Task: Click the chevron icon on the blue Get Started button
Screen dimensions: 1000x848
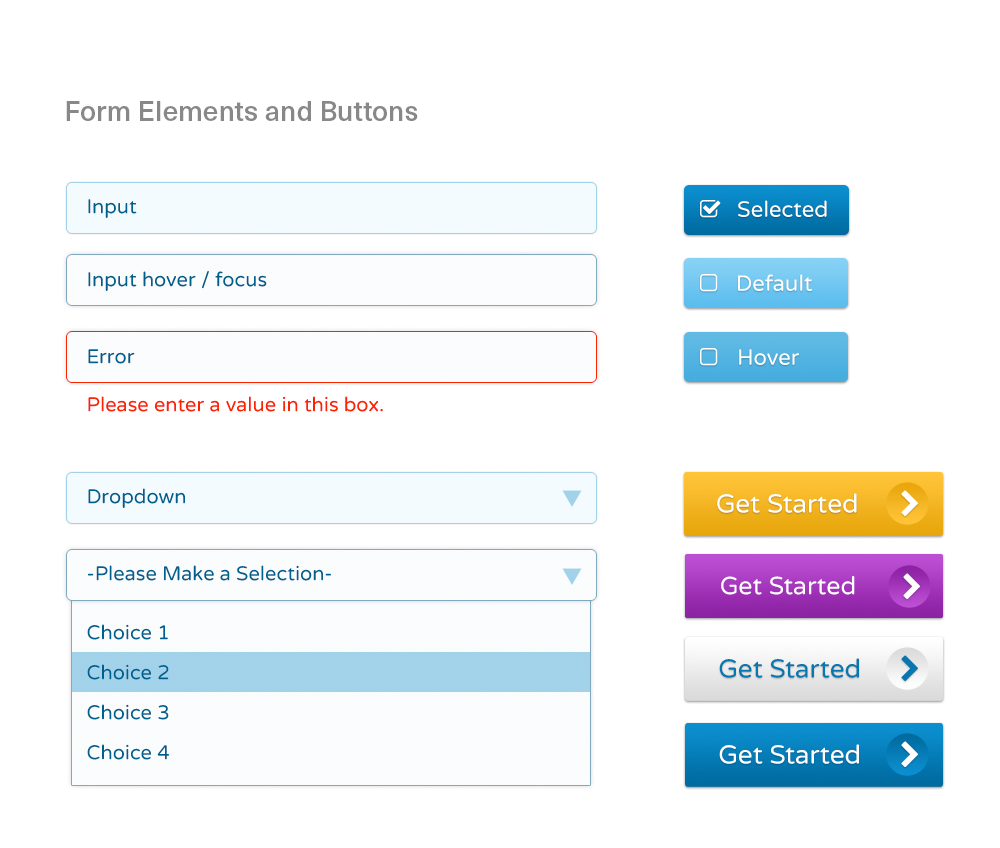Action: tap(908, 754)
